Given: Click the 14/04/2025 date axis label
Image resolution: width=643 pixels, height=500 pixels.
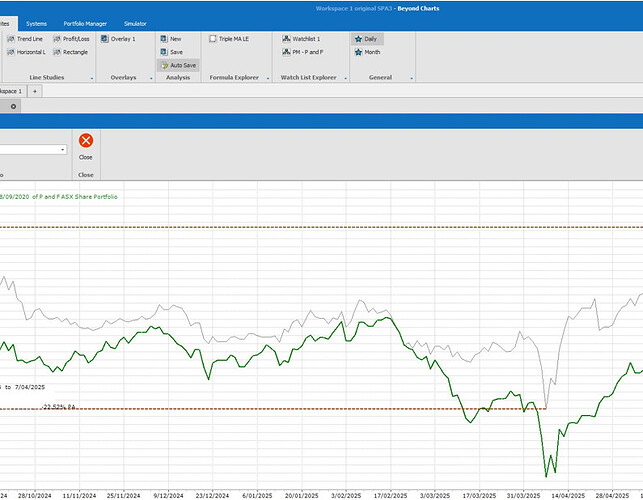Looking at the screenshot, I should pos(568,495).
